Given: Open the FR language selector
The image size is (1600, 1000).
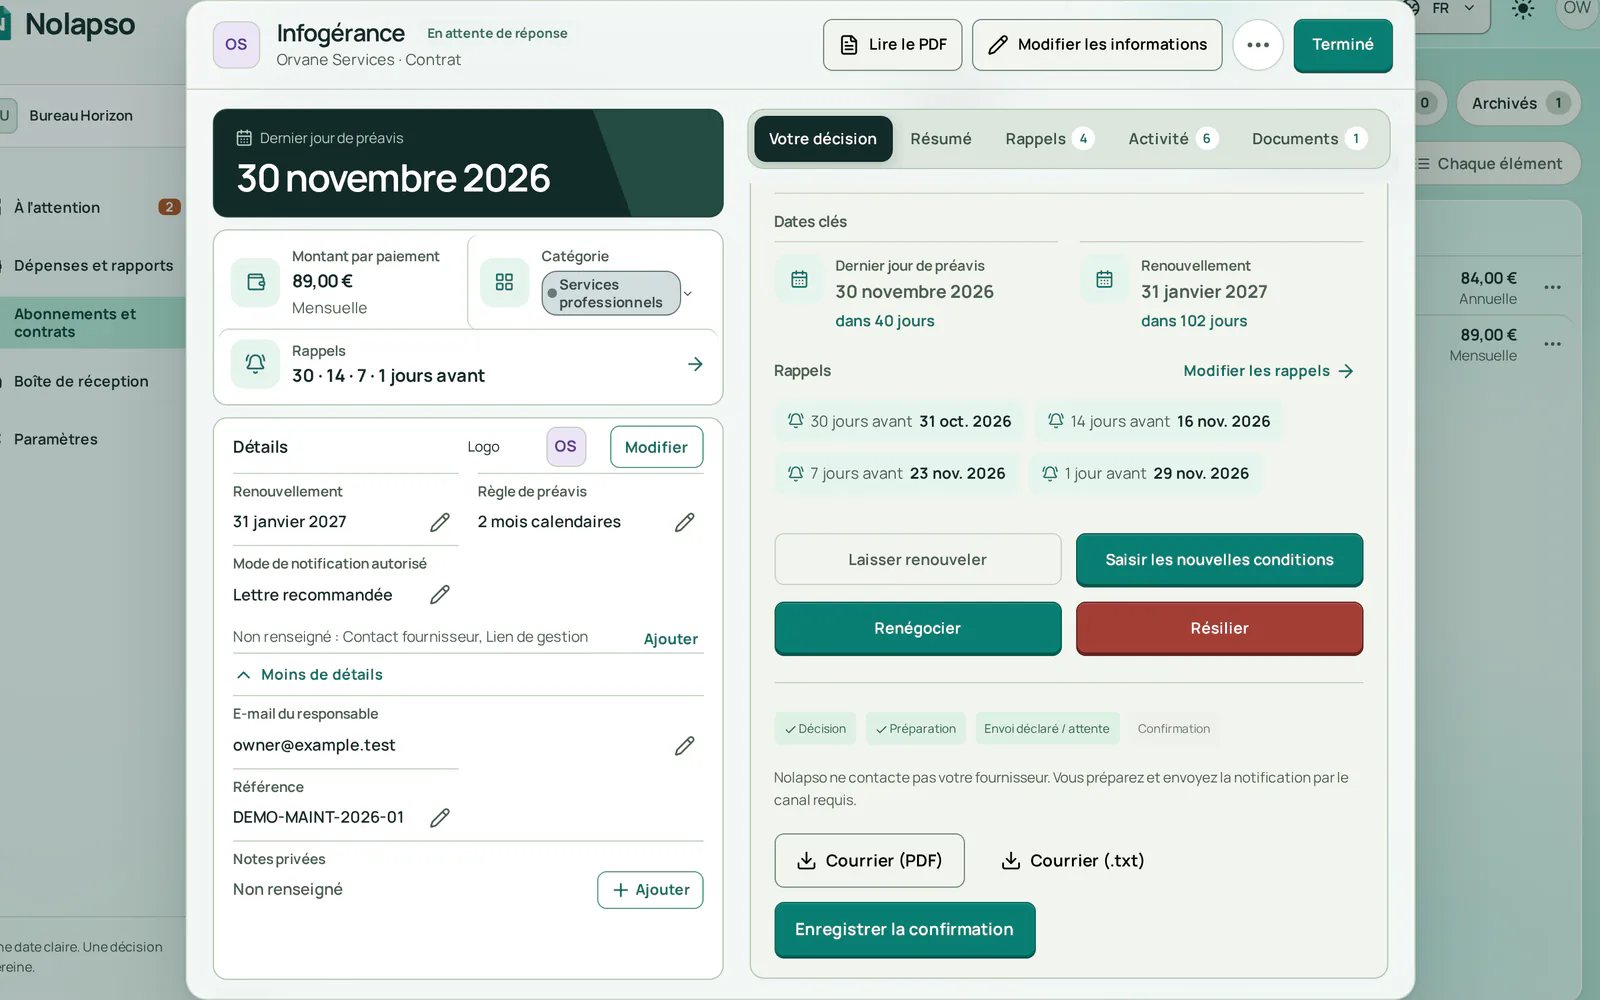Looking at the screenshot, I should pyautogui.click(x=1452, y=9).
